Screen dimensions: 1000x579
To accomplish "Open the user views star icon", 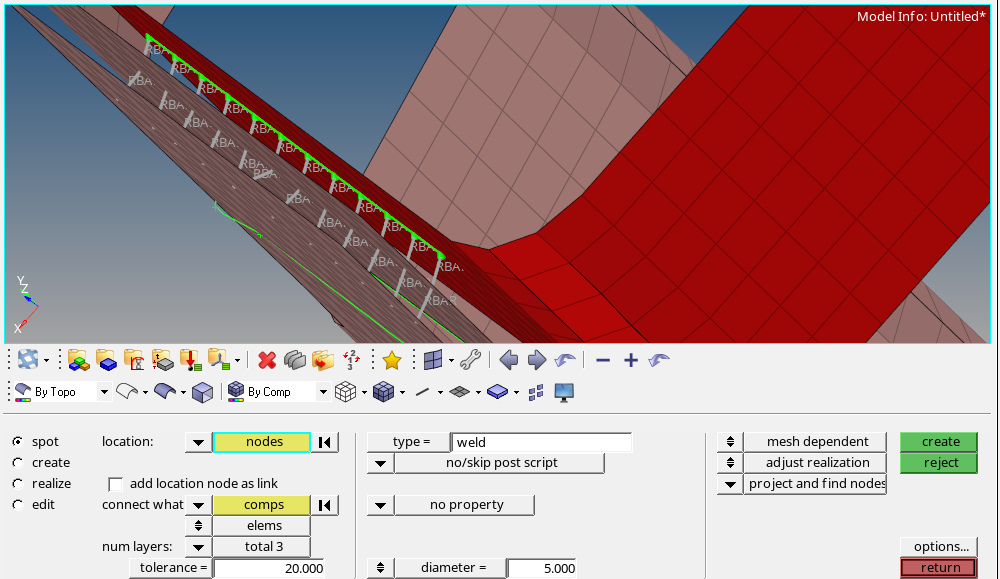I will coord(392,360).
